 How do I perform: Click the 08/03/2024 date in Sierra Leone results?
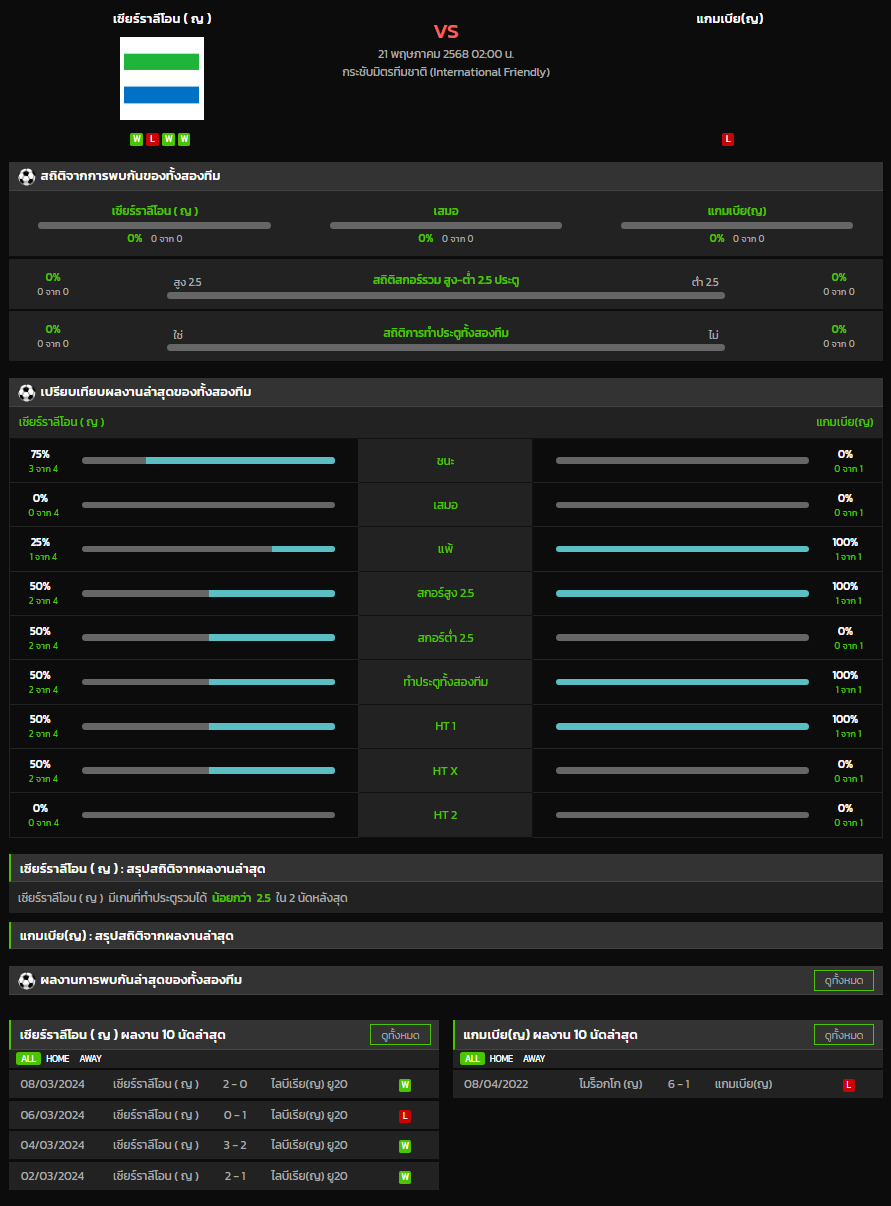[53, 1084]
